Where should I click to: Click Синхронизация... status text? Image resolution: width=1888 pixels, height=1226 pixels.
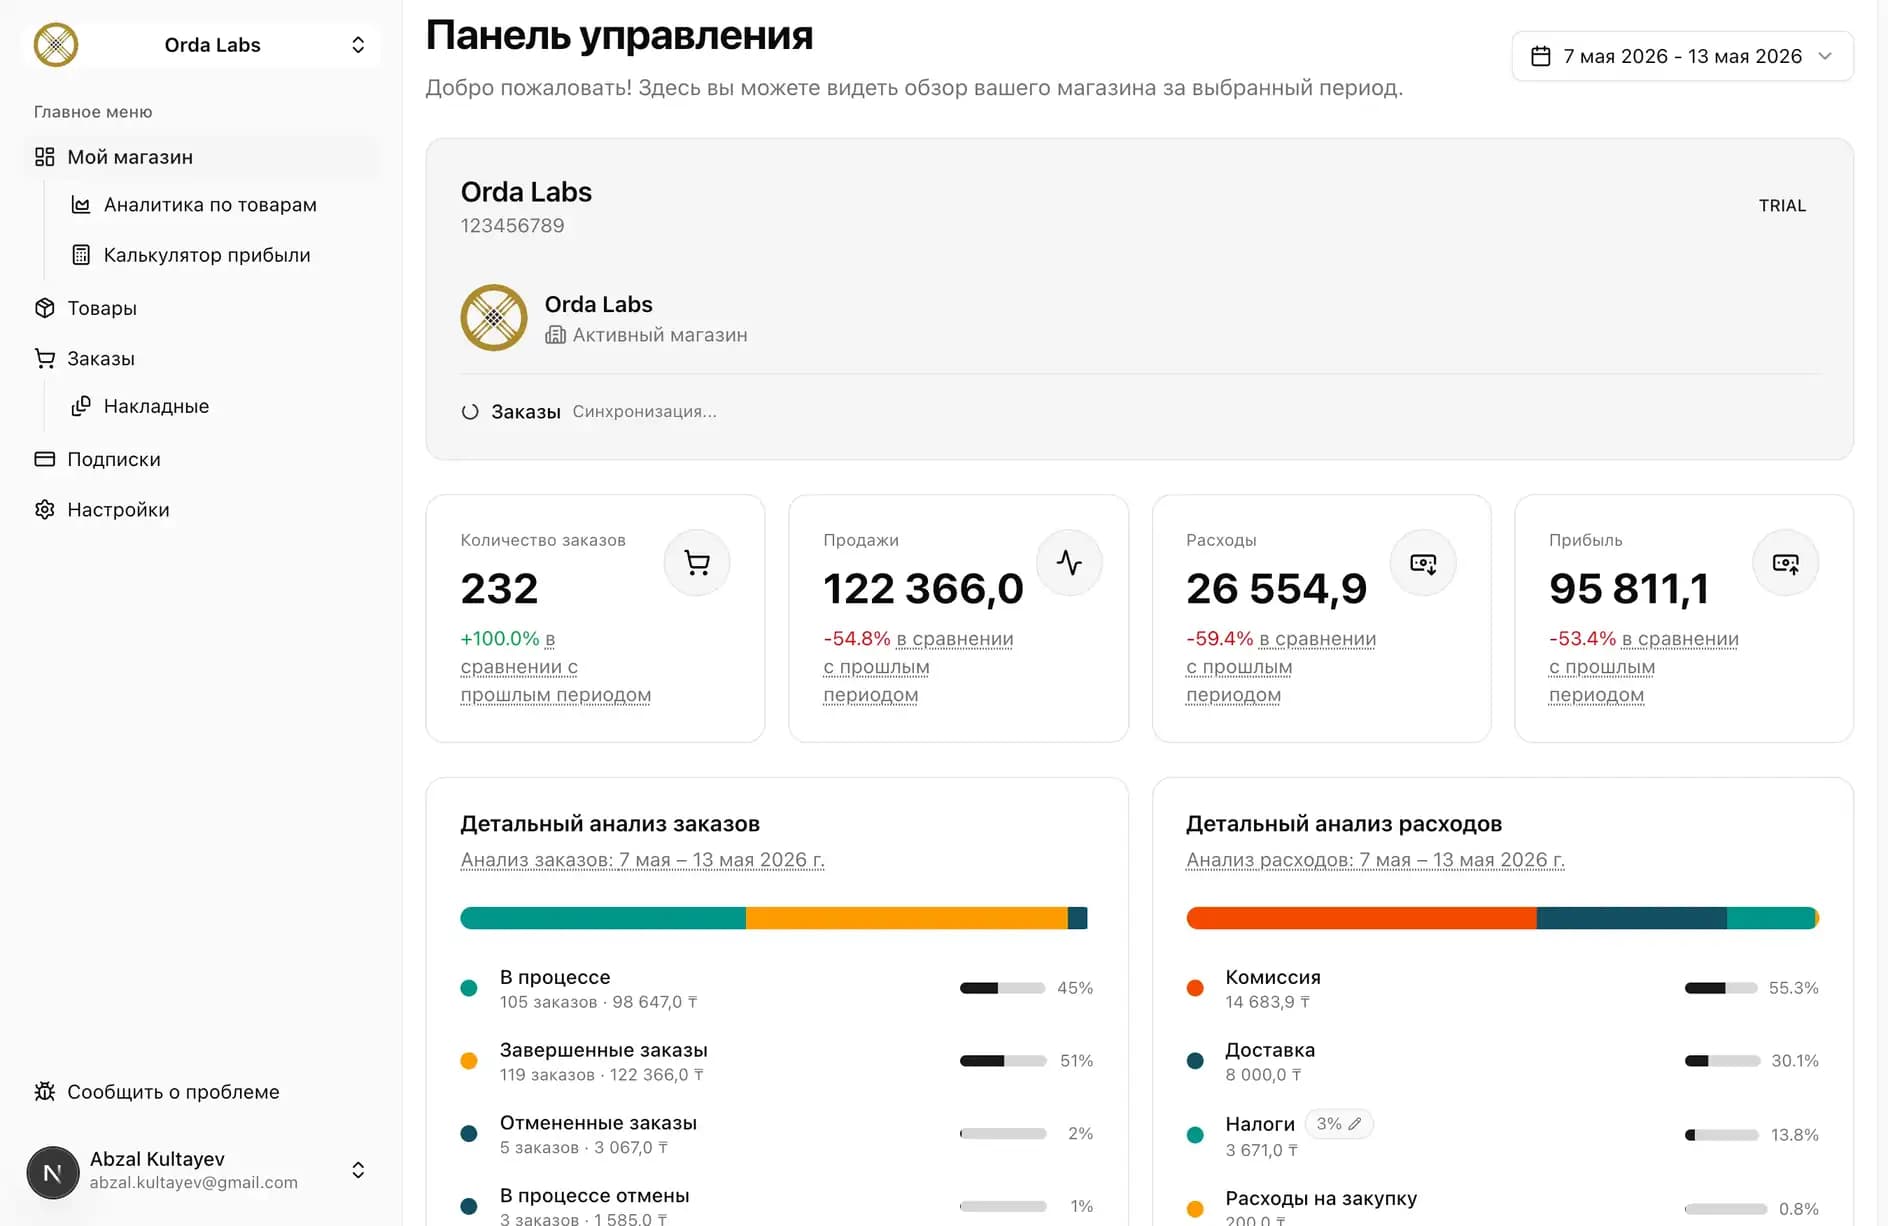644,412
